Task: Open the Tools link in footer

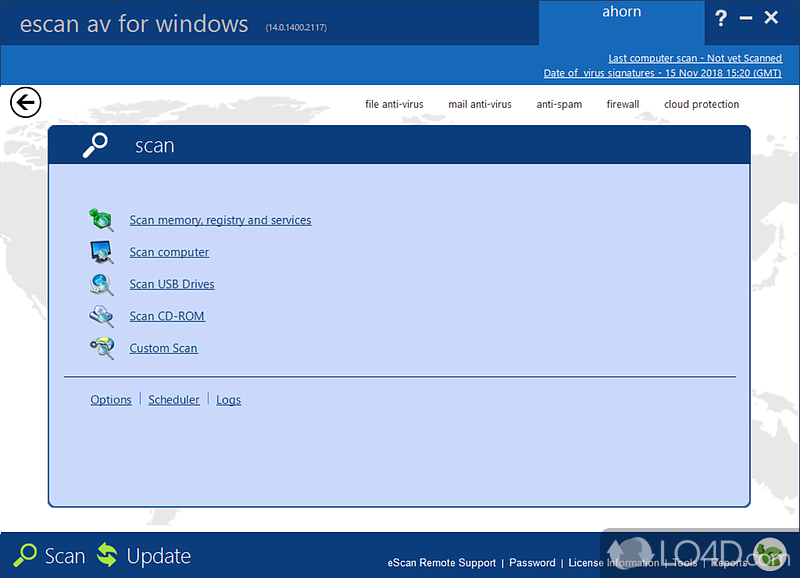Action: pos(685,563)
